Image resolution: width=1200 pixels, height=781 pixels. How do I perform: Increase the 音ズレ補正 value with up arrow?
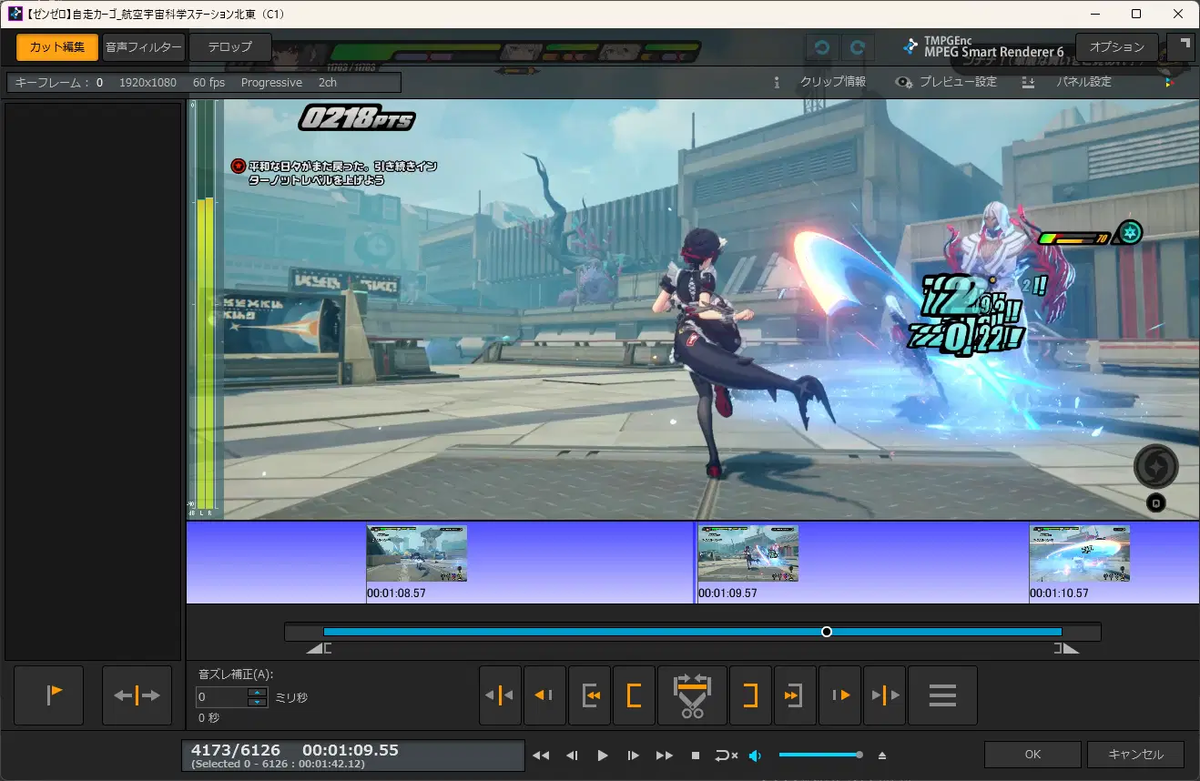click(x=258, y=692)
